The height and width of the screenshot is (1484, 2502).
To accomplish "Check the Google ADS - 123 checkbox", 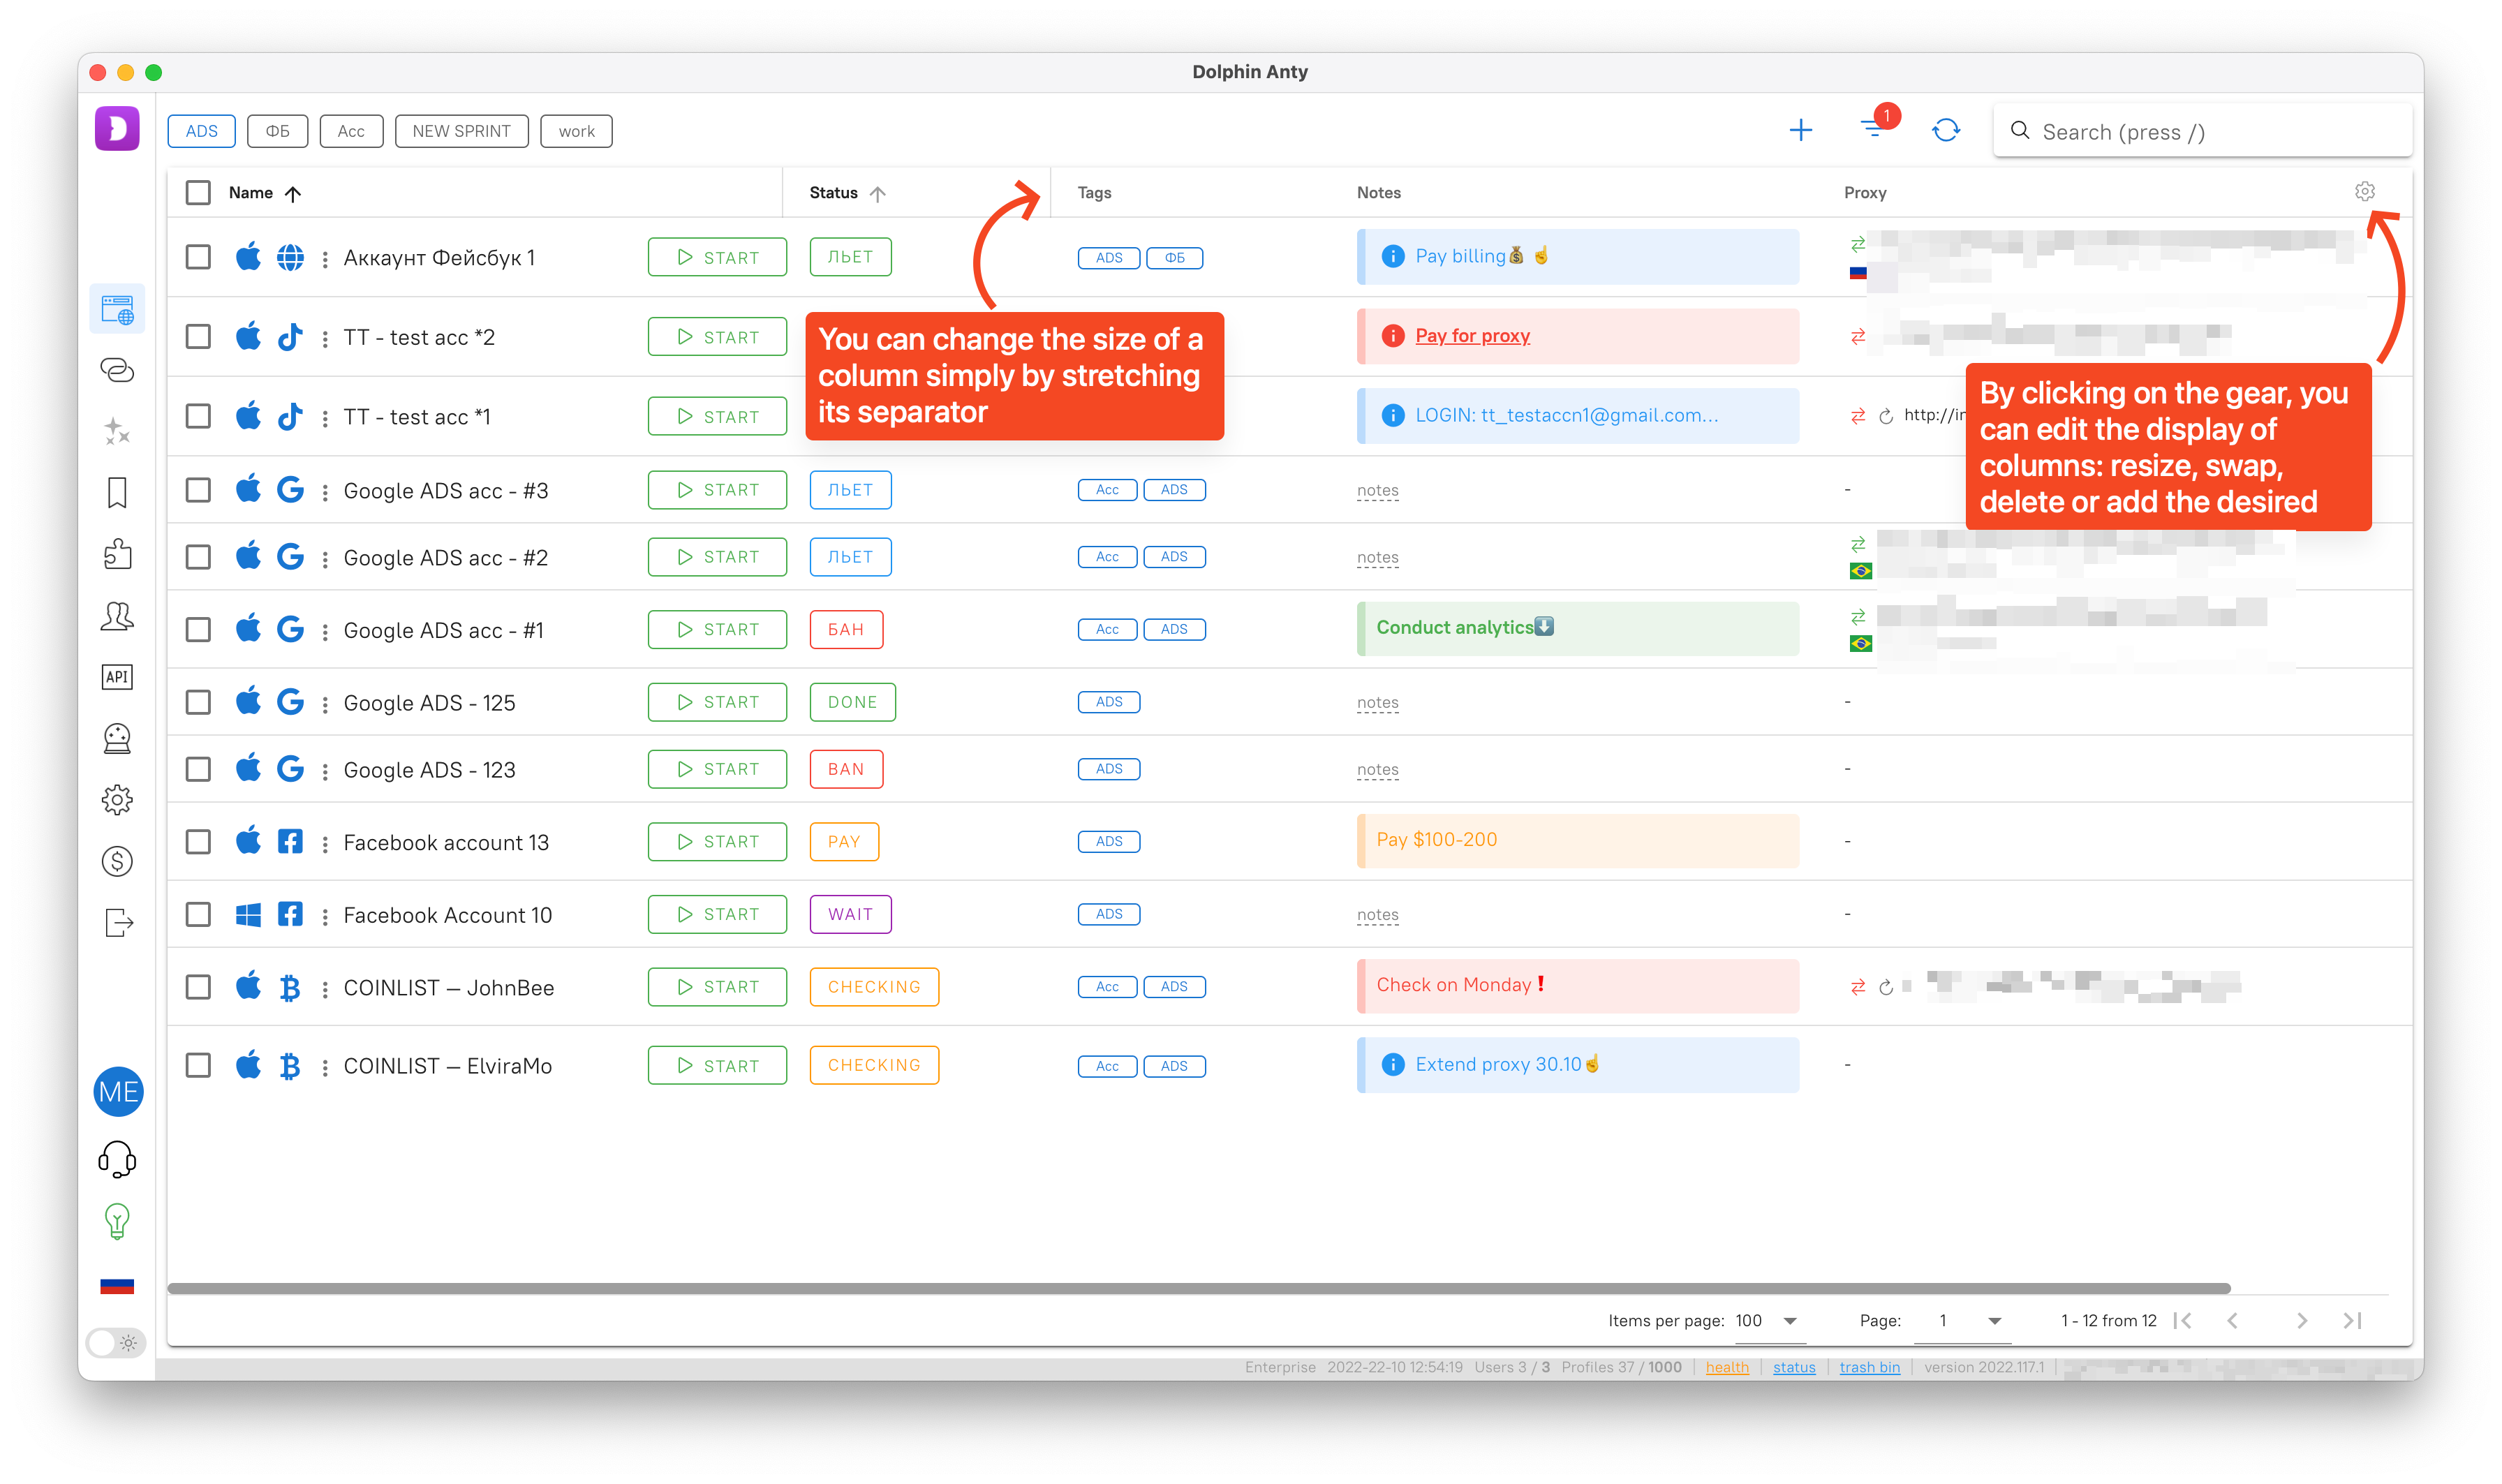I will 198,769.
